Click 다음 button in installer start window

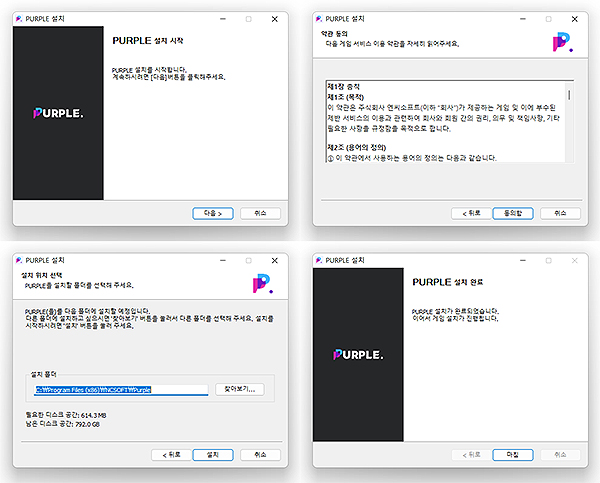(x=213, y=213)
